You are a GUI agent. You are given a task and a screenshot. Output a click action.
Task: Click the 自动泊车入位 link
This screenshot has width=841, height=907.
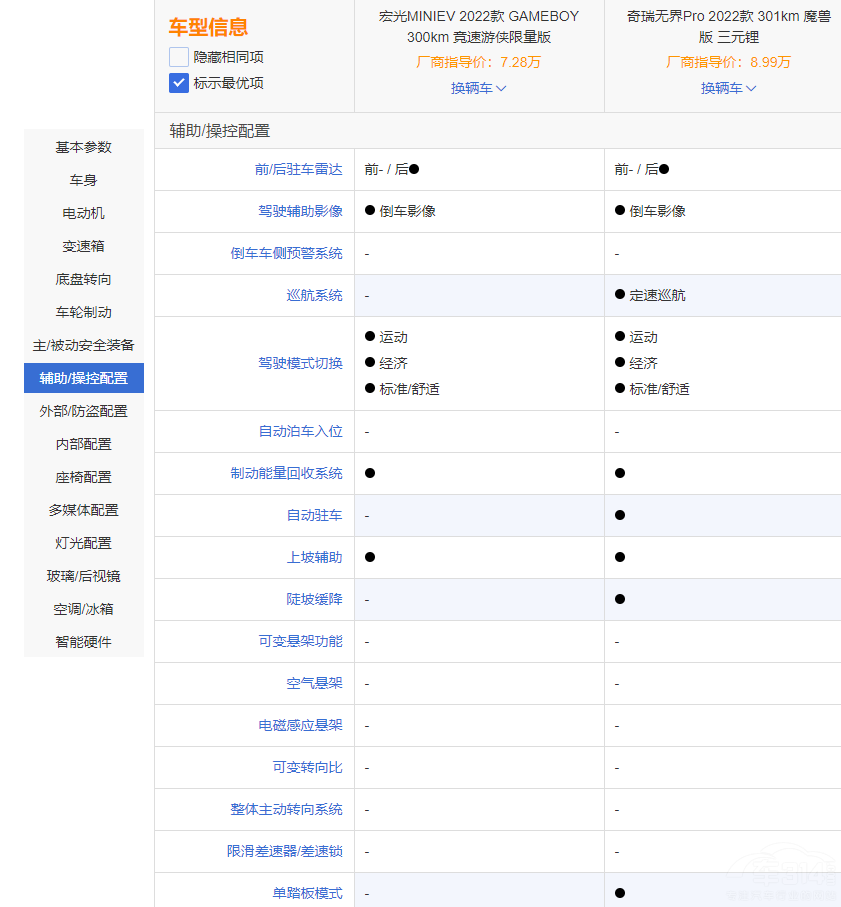[x=300, y=431]
